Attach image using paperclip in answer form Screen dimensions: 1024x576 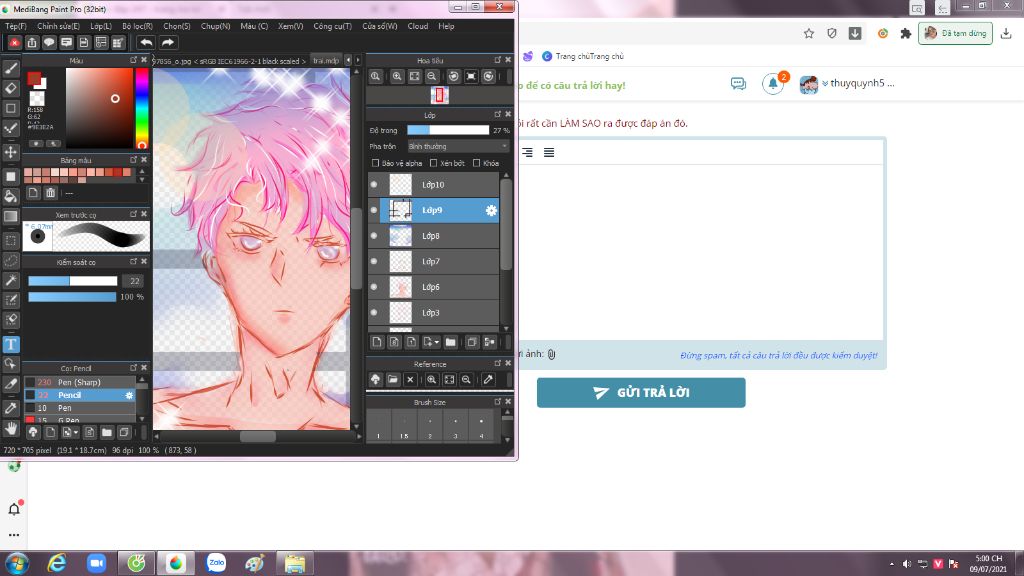tap(551, 354)
